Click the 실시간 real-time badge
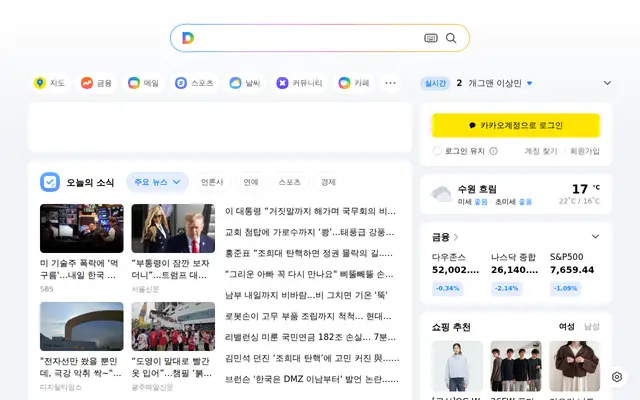Viewport: 640px width, 400px height. [435, 83]
